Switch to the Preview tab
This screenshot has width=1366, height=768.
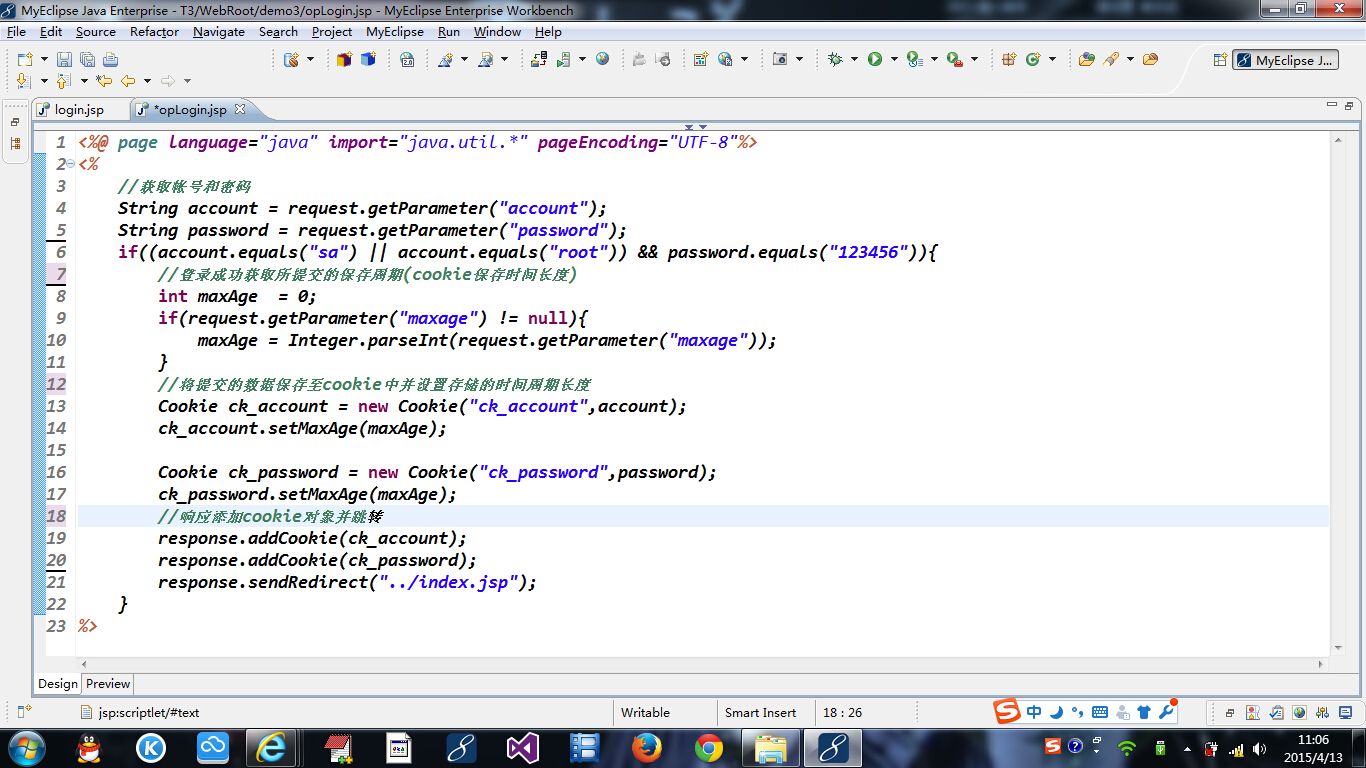[108, 684]
